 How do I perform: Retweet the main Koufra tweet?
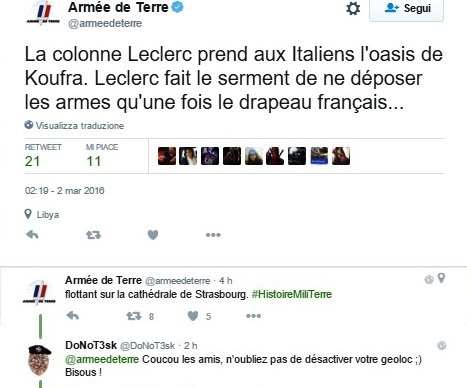coord(93,235)
